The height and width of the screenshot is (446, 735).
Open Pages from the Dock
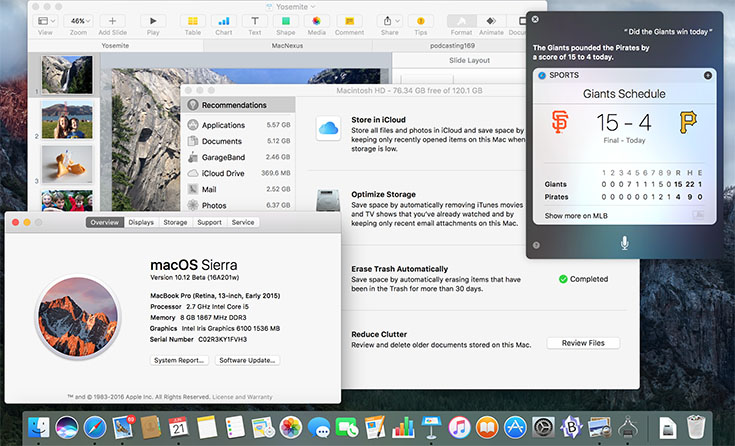pos(375,427)
